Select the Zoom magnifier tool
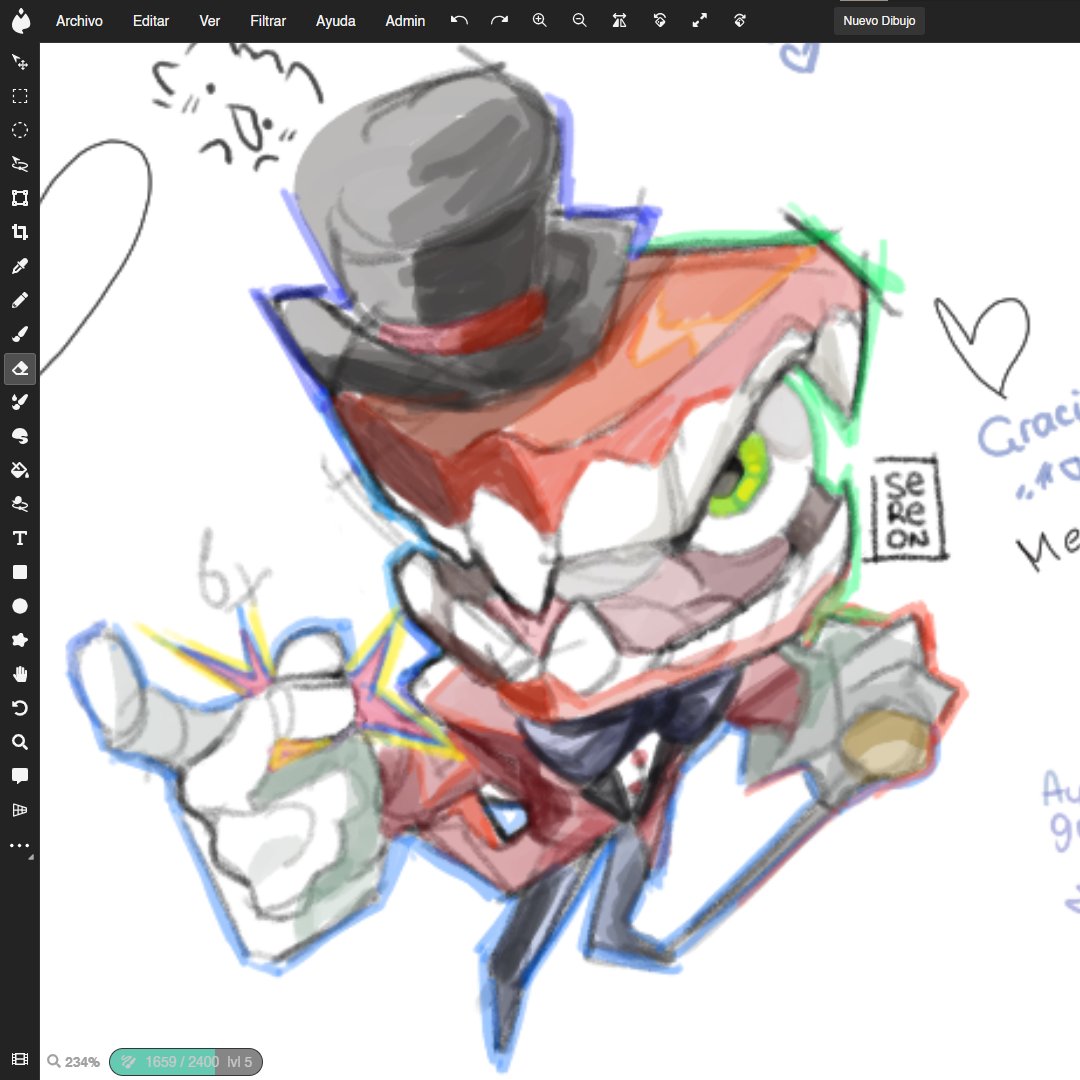The image size is (1080, 1080). (x=20, y=742)
